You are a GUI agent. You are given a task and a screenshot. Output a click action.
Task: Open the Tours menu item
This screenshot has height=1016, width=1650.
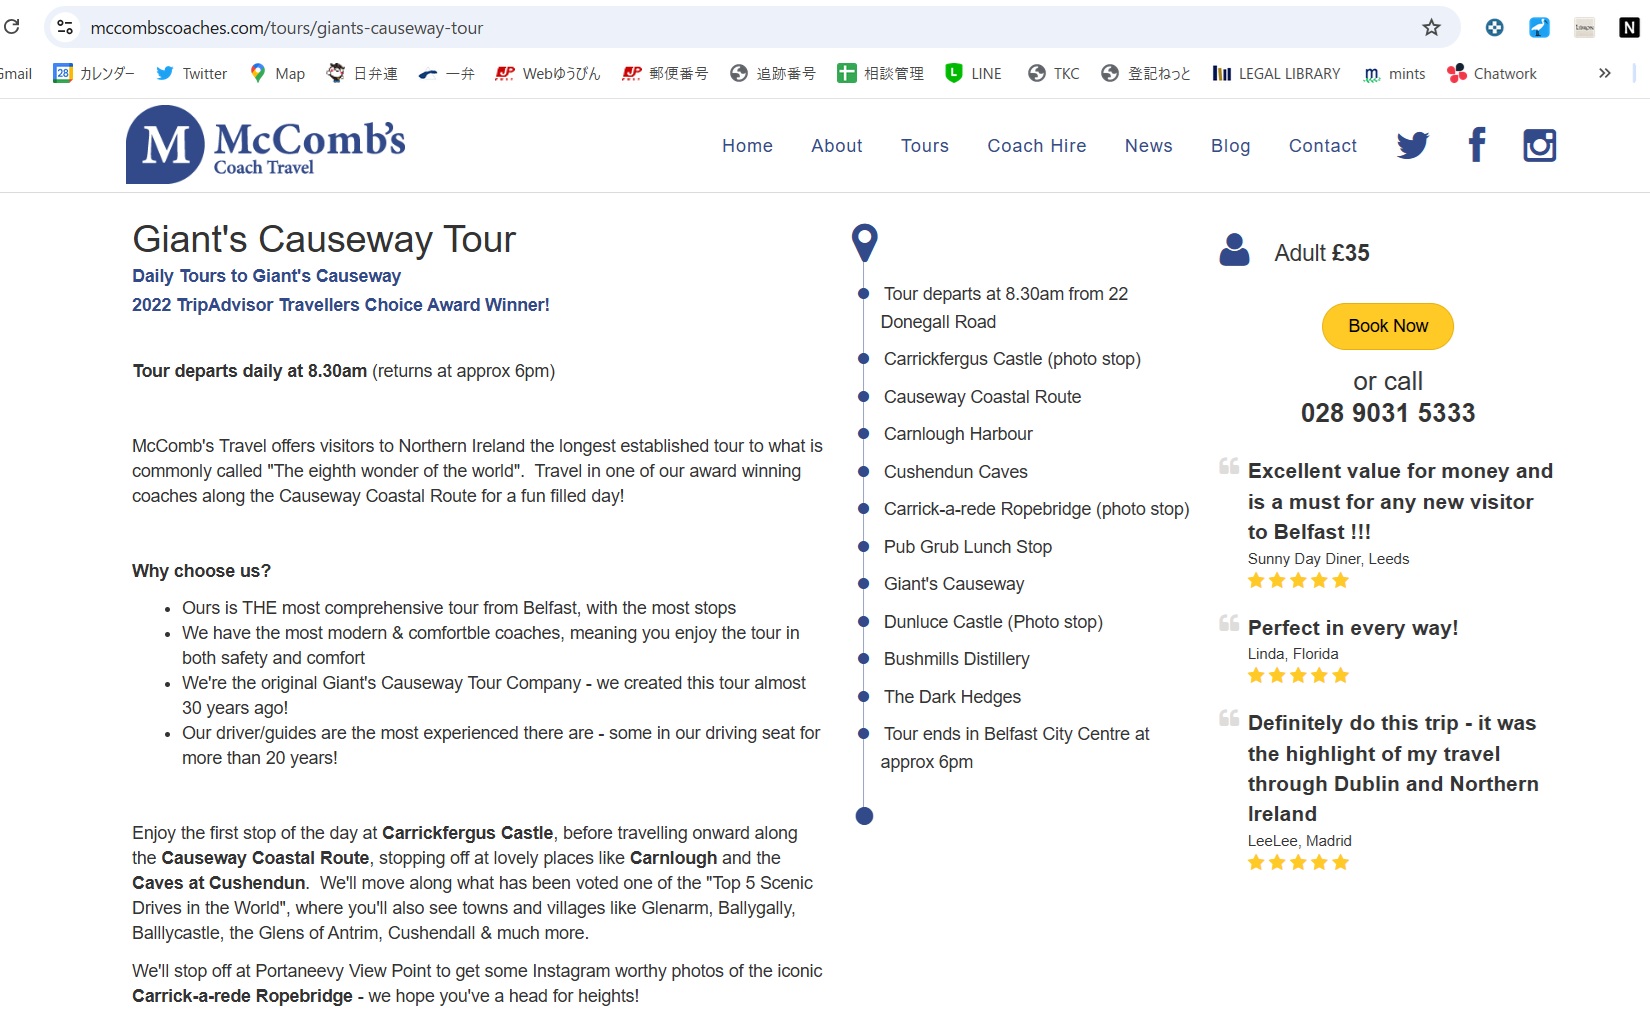tap(924, 146)
